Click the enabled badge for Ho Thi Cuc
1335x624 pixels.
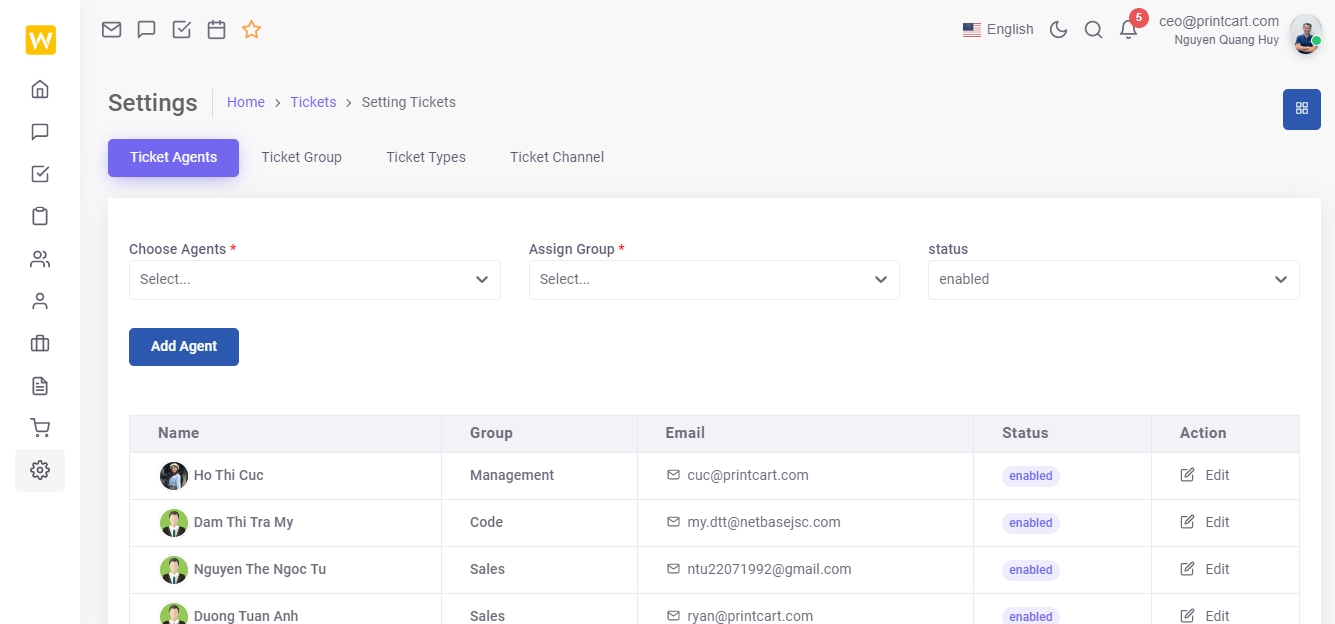click(x=1030, y=476)
